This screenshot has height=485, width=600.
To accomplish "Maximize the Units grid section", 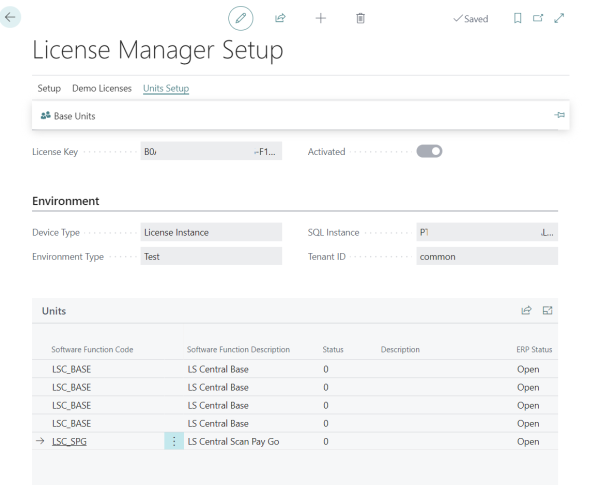I will pyautogui.click(x=548, y=311).
